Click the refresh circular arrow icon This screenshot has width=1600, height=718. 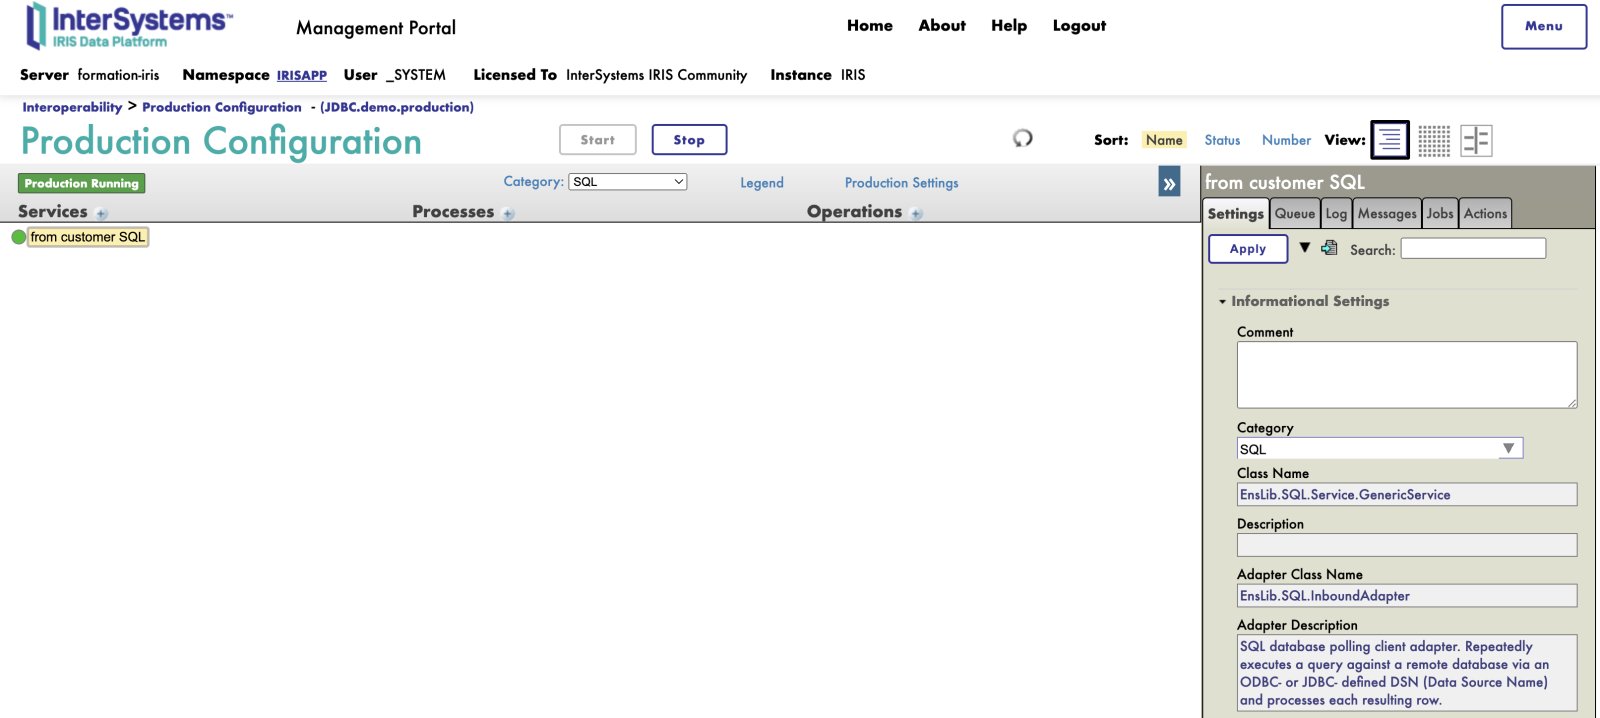pos(1022,138)
